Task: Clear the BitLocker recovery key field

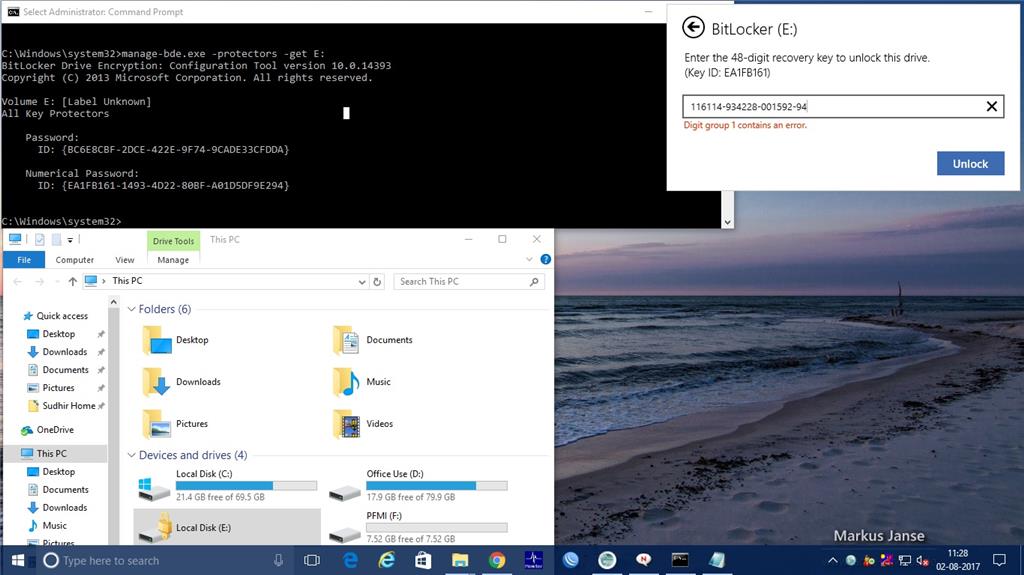Action: (x=991, y=107)
